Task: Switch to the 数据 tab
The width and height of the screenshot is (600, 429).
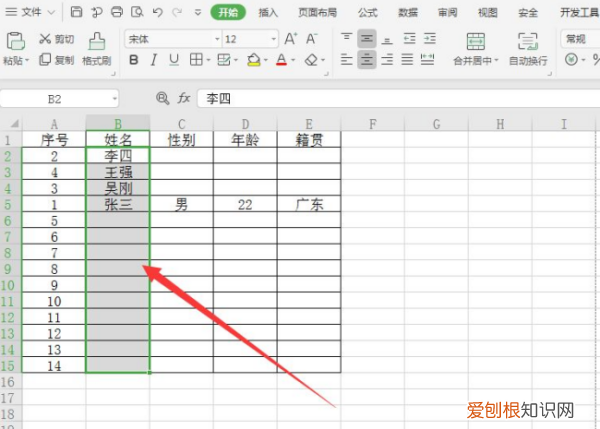Action: (x=408, y=13)
